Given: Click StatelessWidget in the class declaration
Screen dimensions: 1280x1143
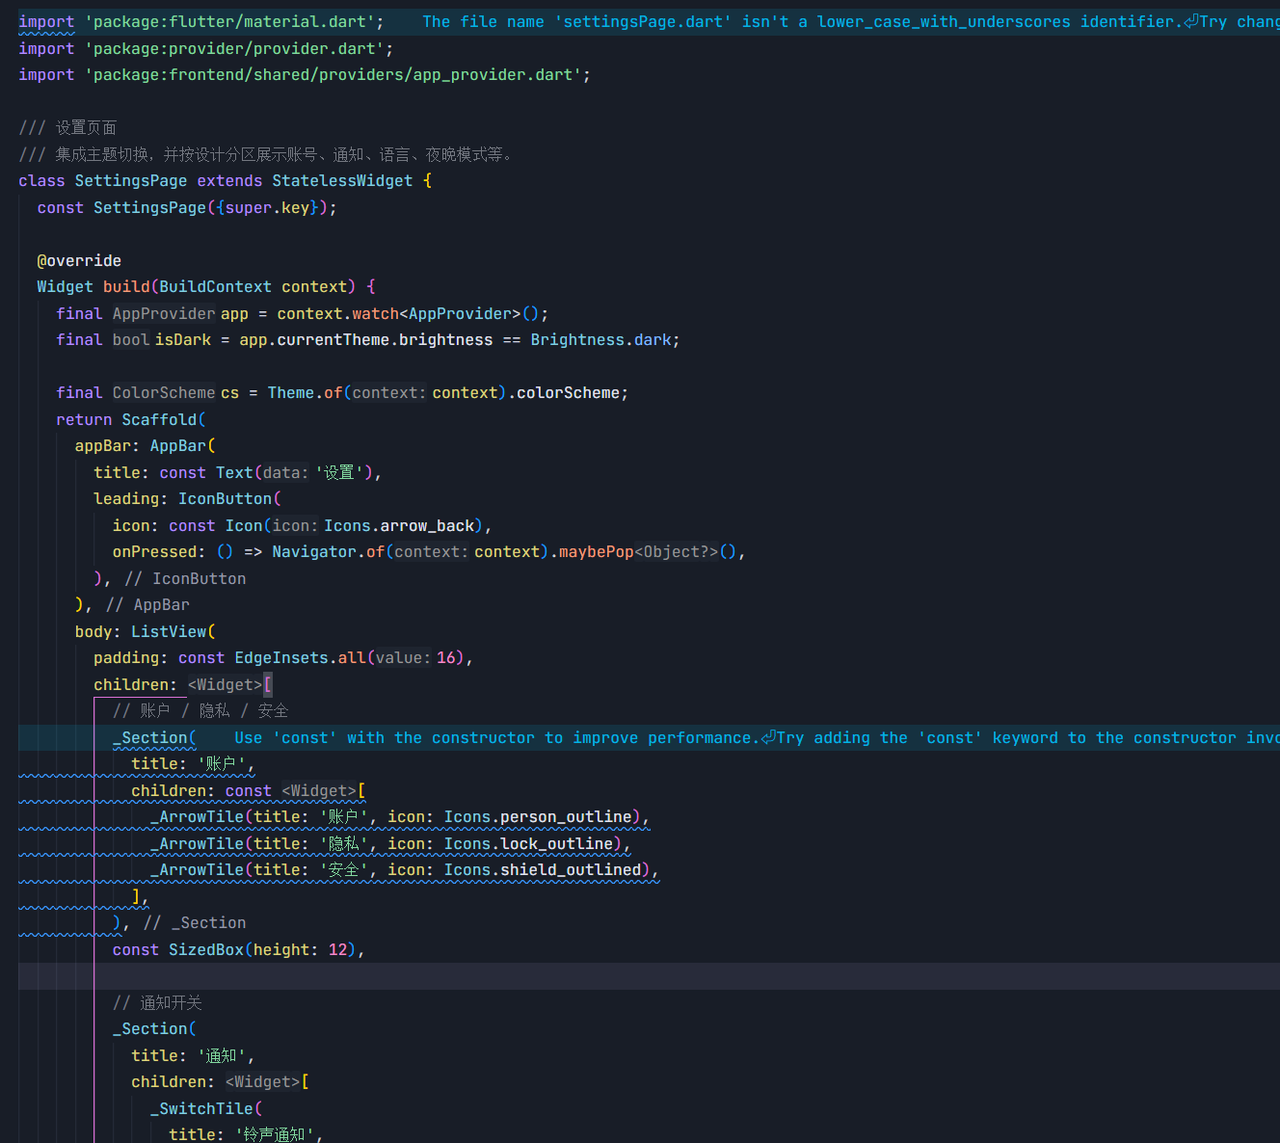Looking at the screenshot, I should [342, 181].
